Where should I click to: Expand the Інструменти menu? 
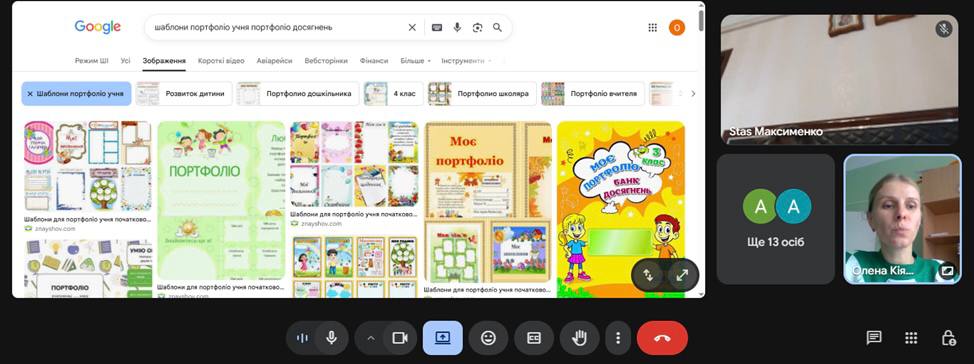coord(466,61)
